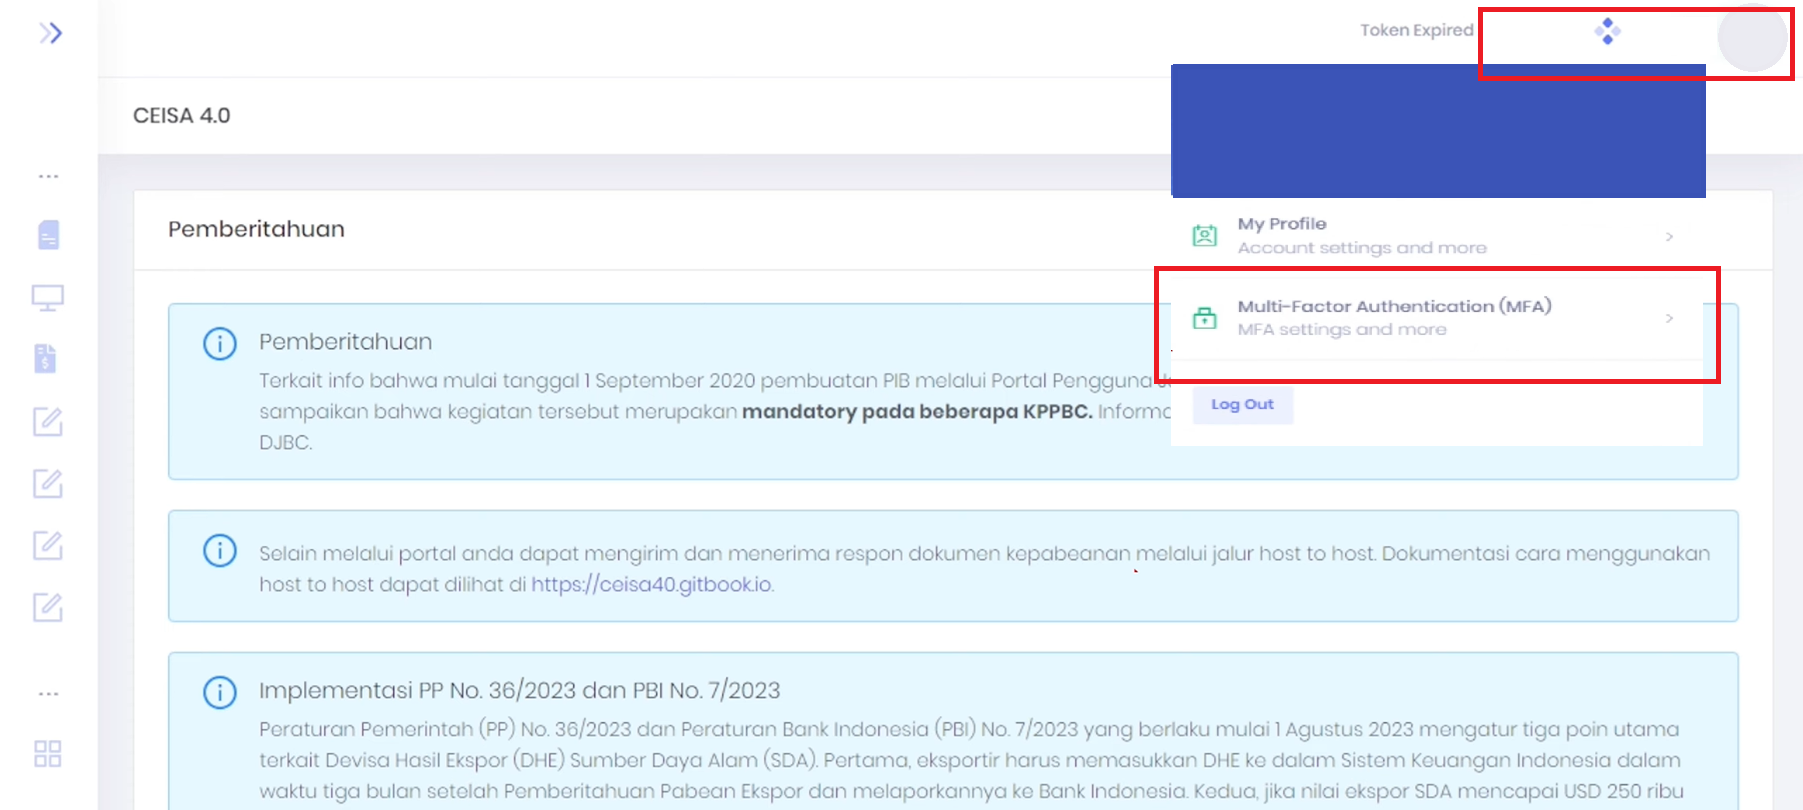Open the four-square grid icon in the sidebar
The height and width of the screenshot is (810, 1803).
click(48, 754)
